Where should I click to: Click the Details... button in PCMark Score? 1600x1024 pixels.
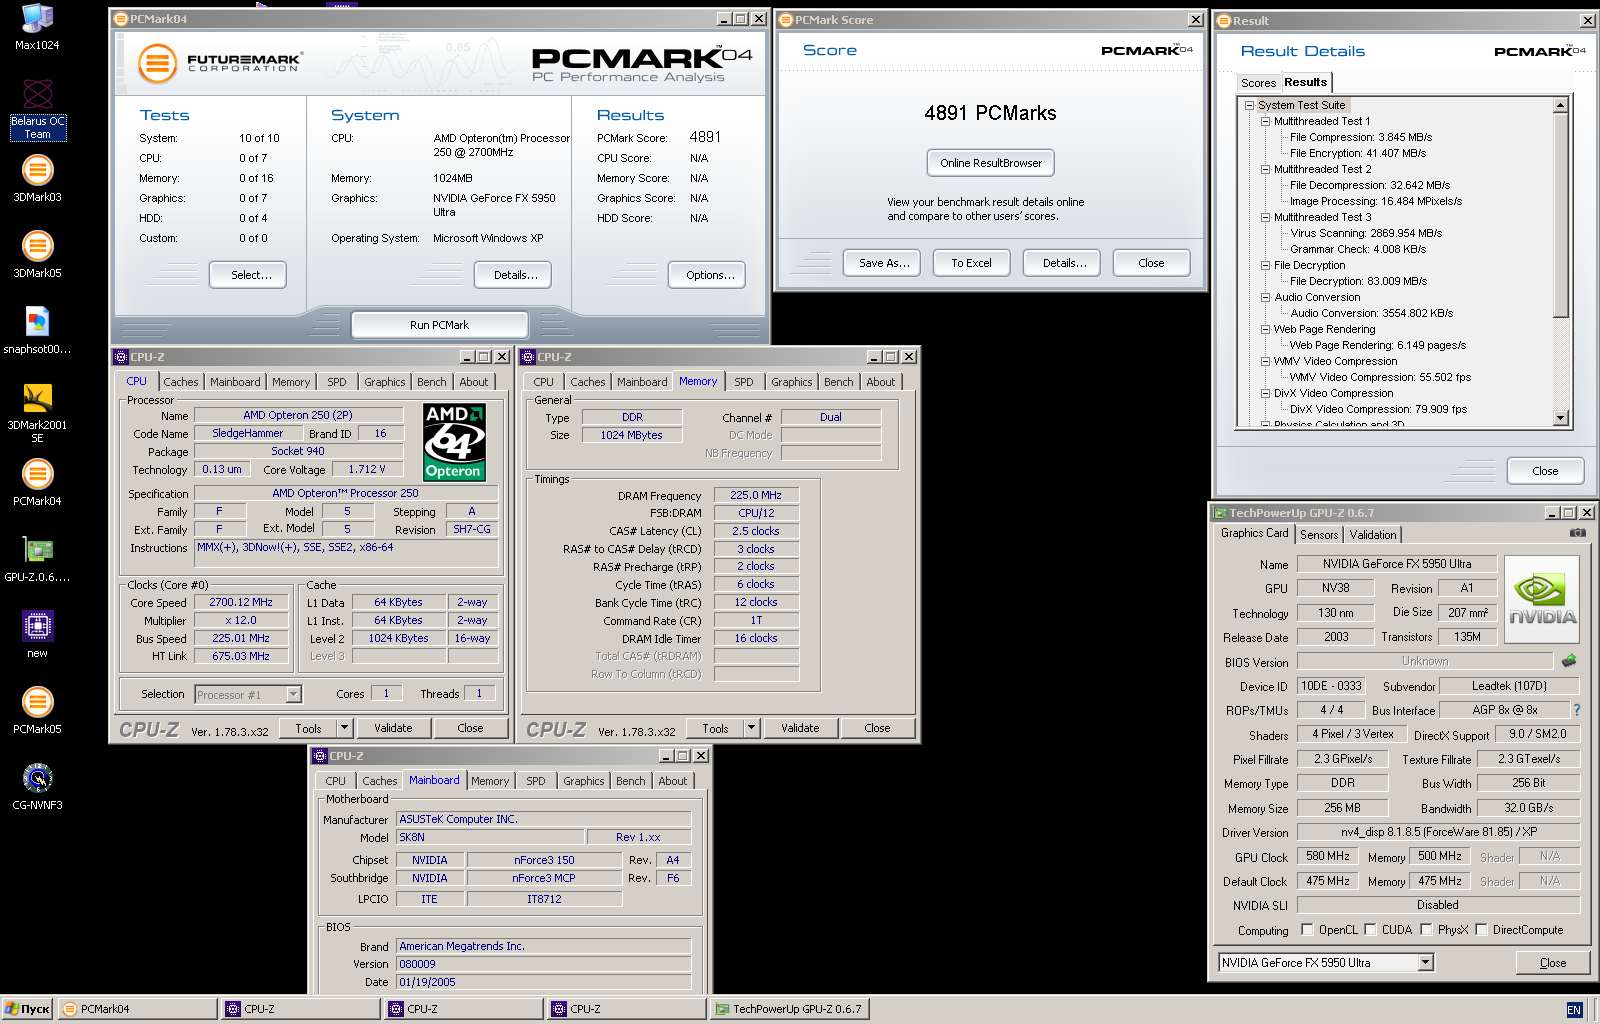tap(1064, 263)
